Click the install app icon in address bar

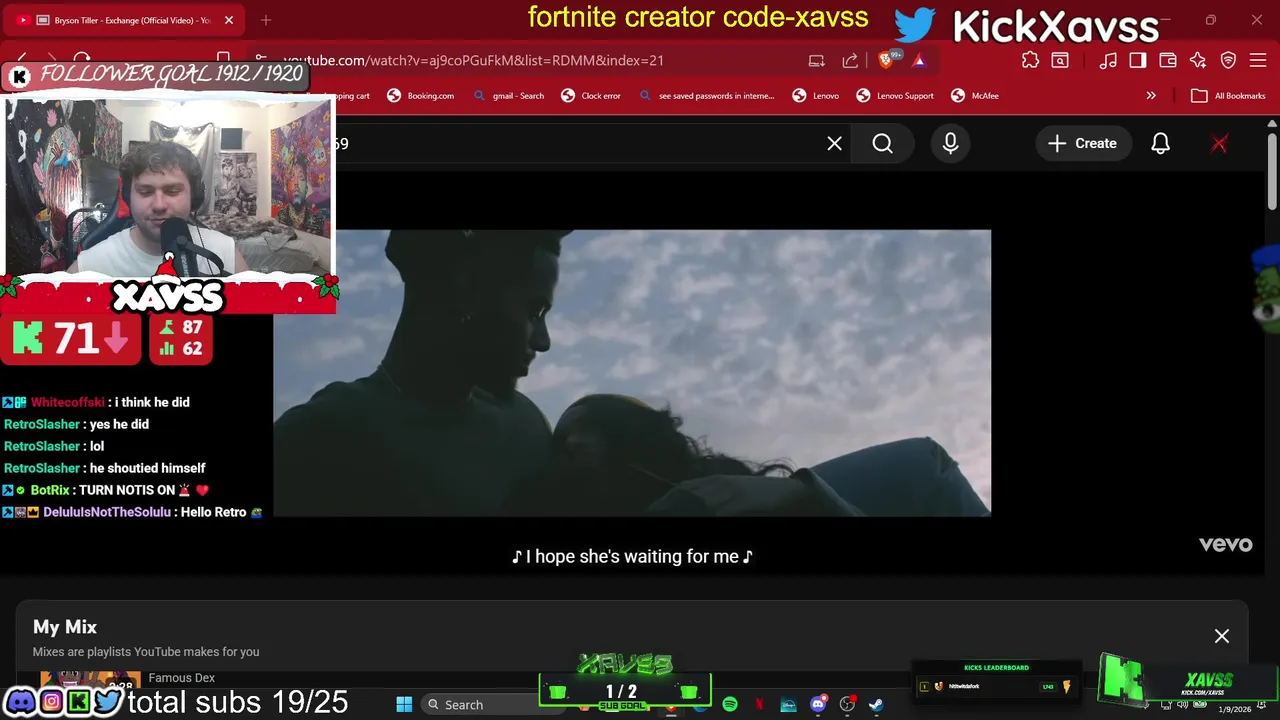click(x=817, y=60)
